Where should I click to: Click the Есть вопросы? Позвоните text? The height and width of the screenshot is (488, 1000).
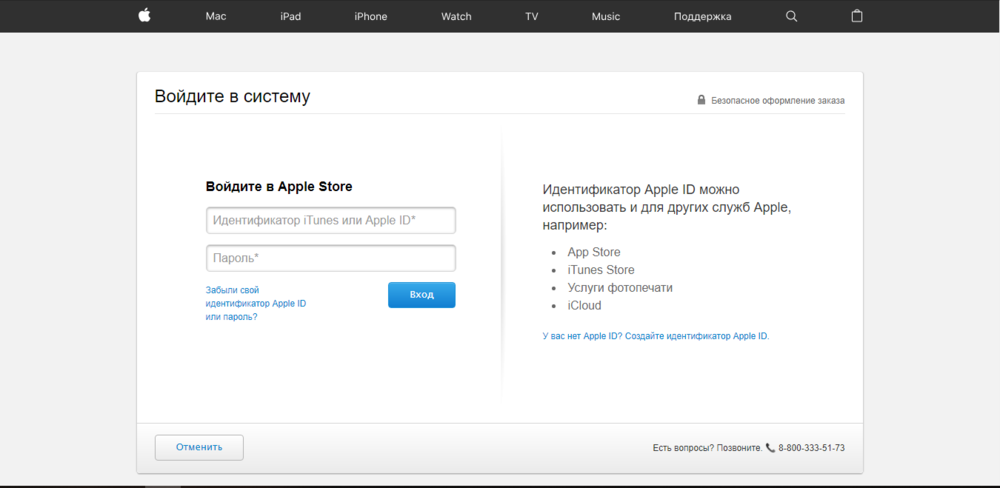[707, 448]
